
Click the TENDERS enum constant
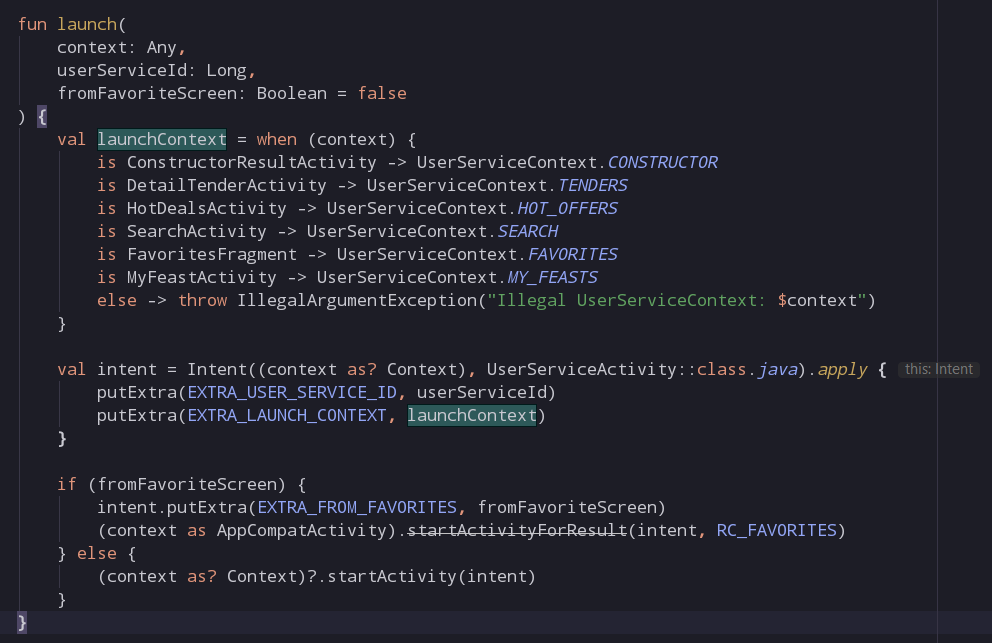point(592,185)
